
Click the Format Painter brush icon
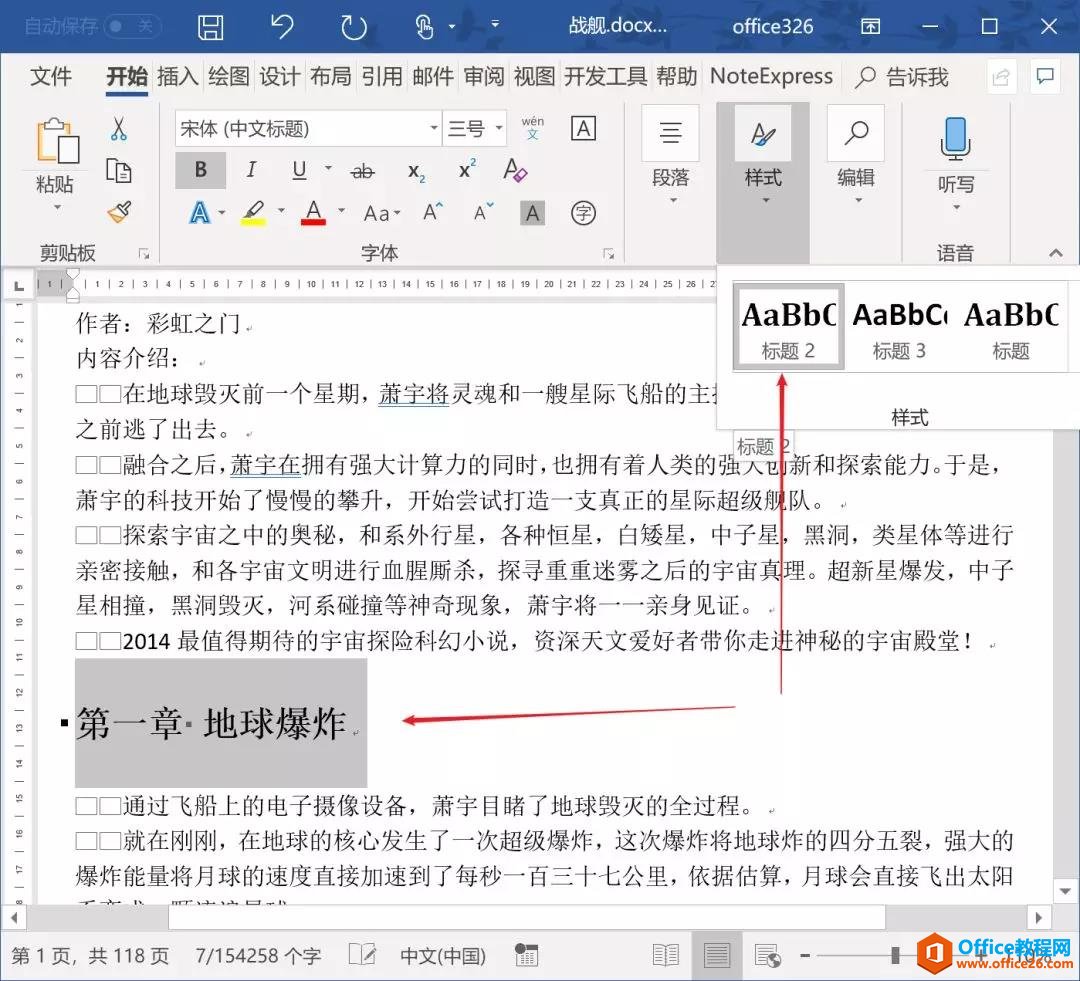coord(119,212)
